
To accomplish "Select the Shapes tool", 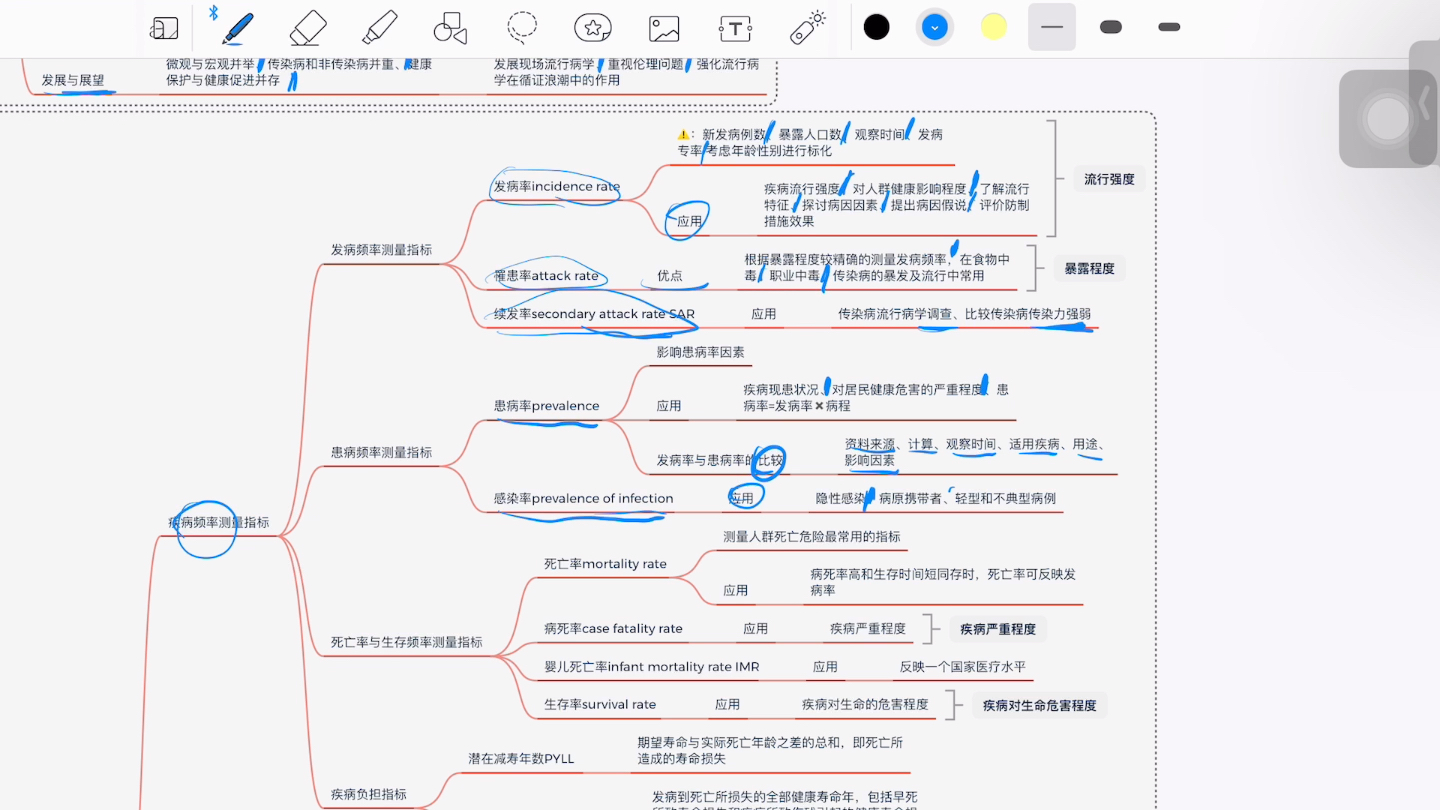I will [450, 28].
